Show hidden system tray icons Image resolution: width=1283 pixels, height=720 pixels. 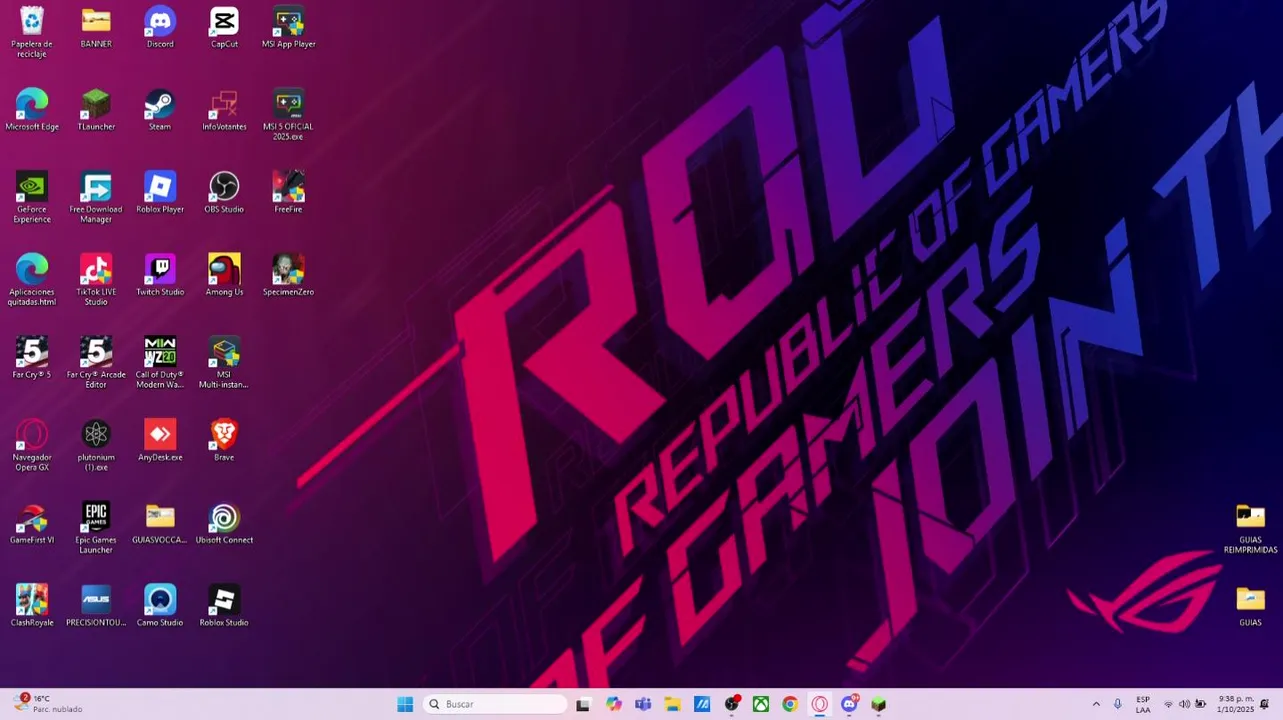1096,704
